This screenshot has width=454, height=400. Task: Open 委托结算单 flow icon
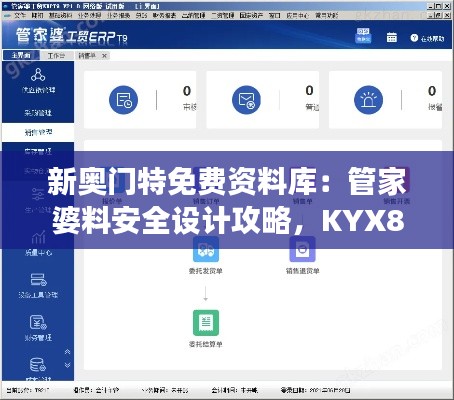pos(206,323)
